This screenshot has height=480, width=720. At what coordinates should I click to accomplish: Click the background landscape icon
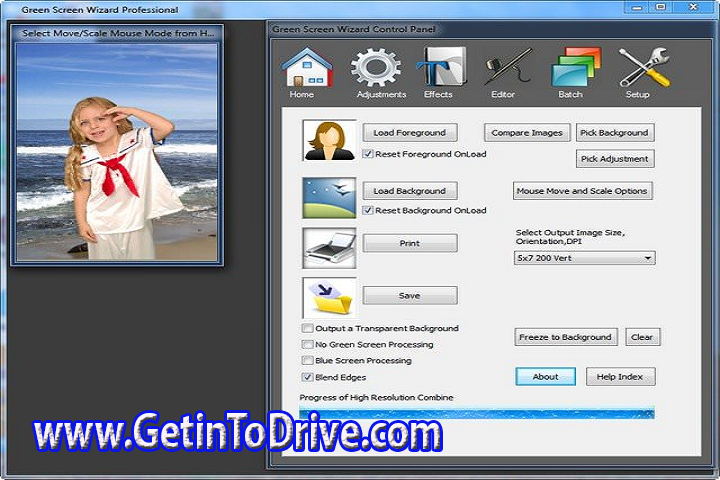click(329, 198)
